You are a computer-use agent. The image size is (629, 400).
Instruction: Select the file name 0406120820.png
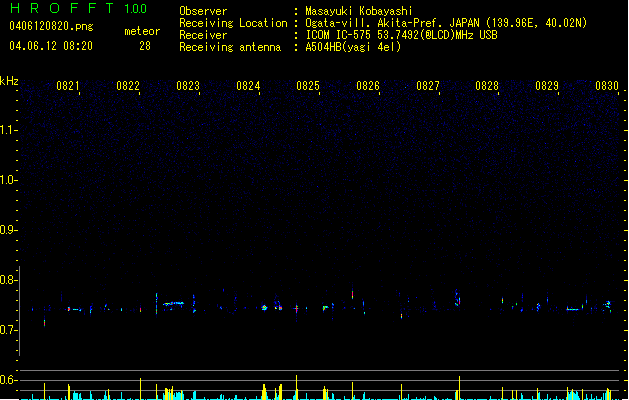click(x=51, y=26)
